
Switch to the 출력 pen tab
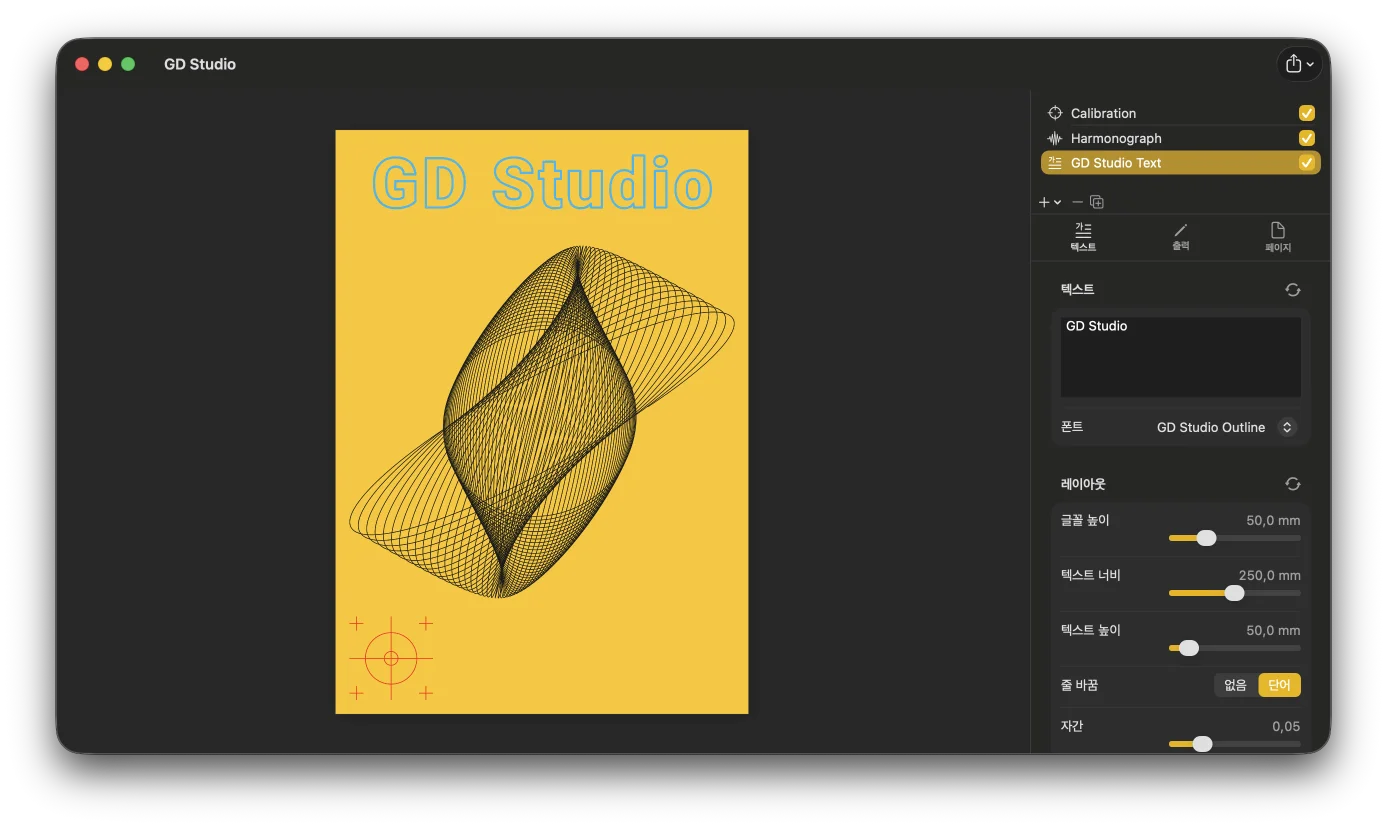click(1180, 237)
